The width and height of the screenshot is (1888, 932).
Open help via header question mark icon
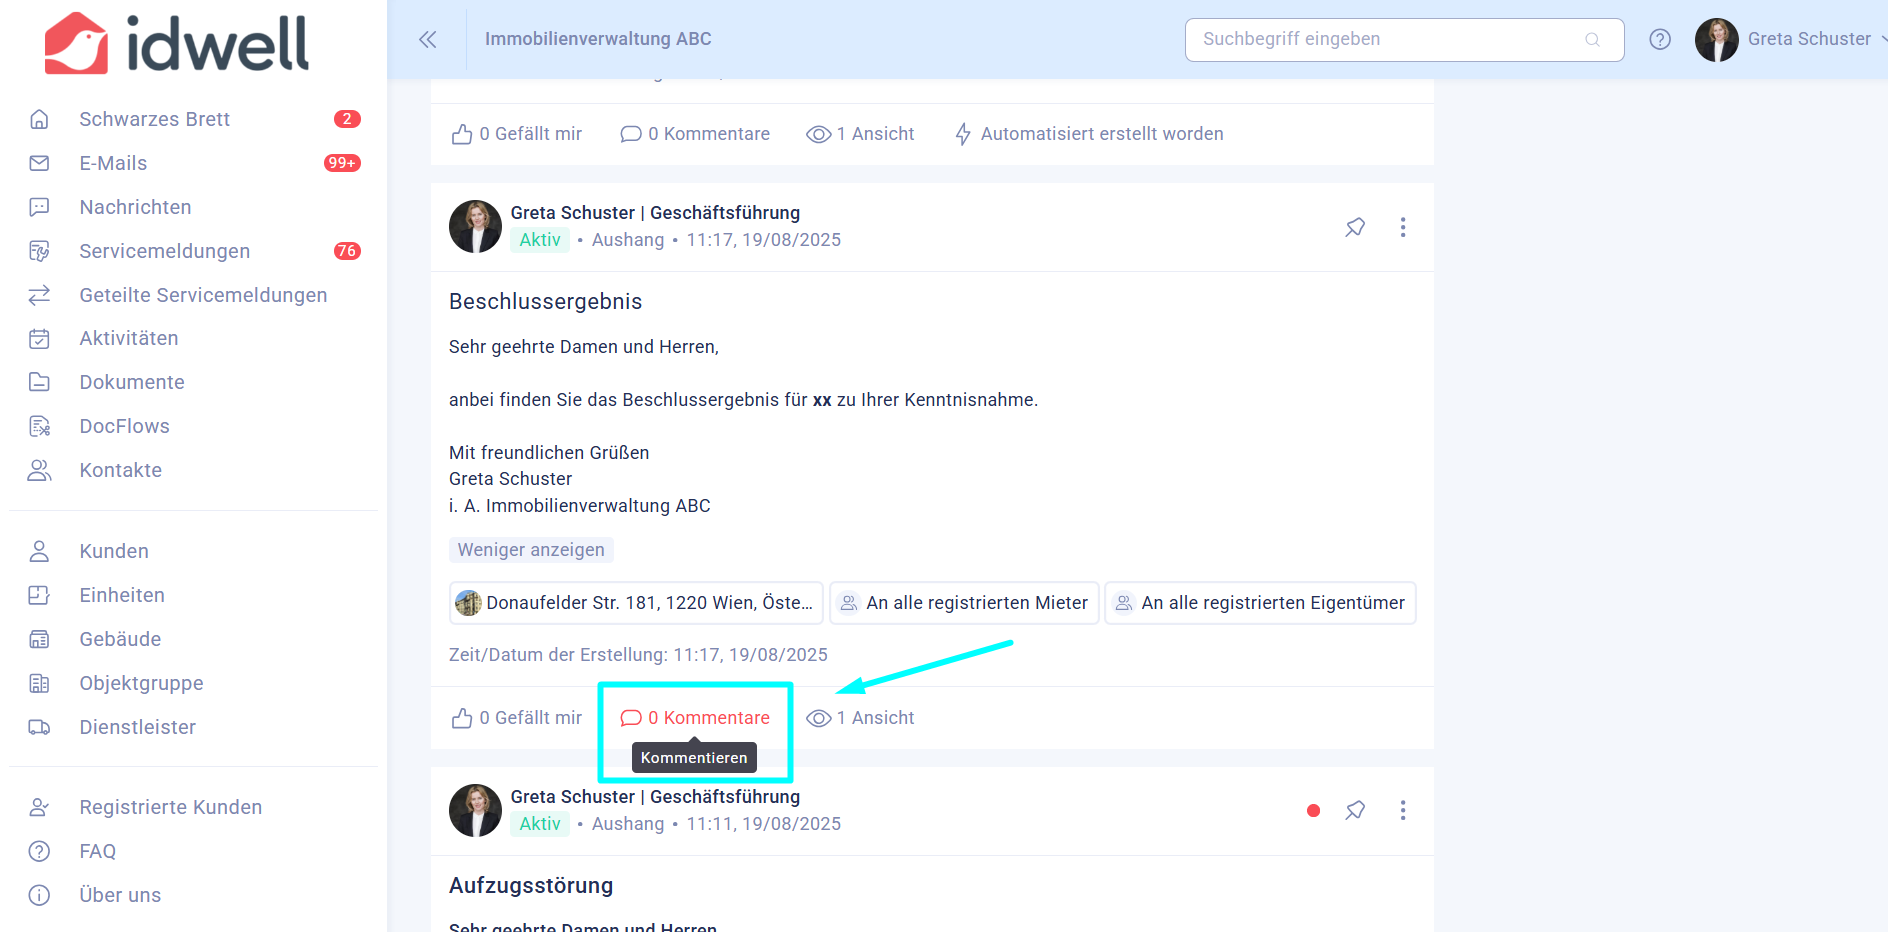tap(1660, 39)
